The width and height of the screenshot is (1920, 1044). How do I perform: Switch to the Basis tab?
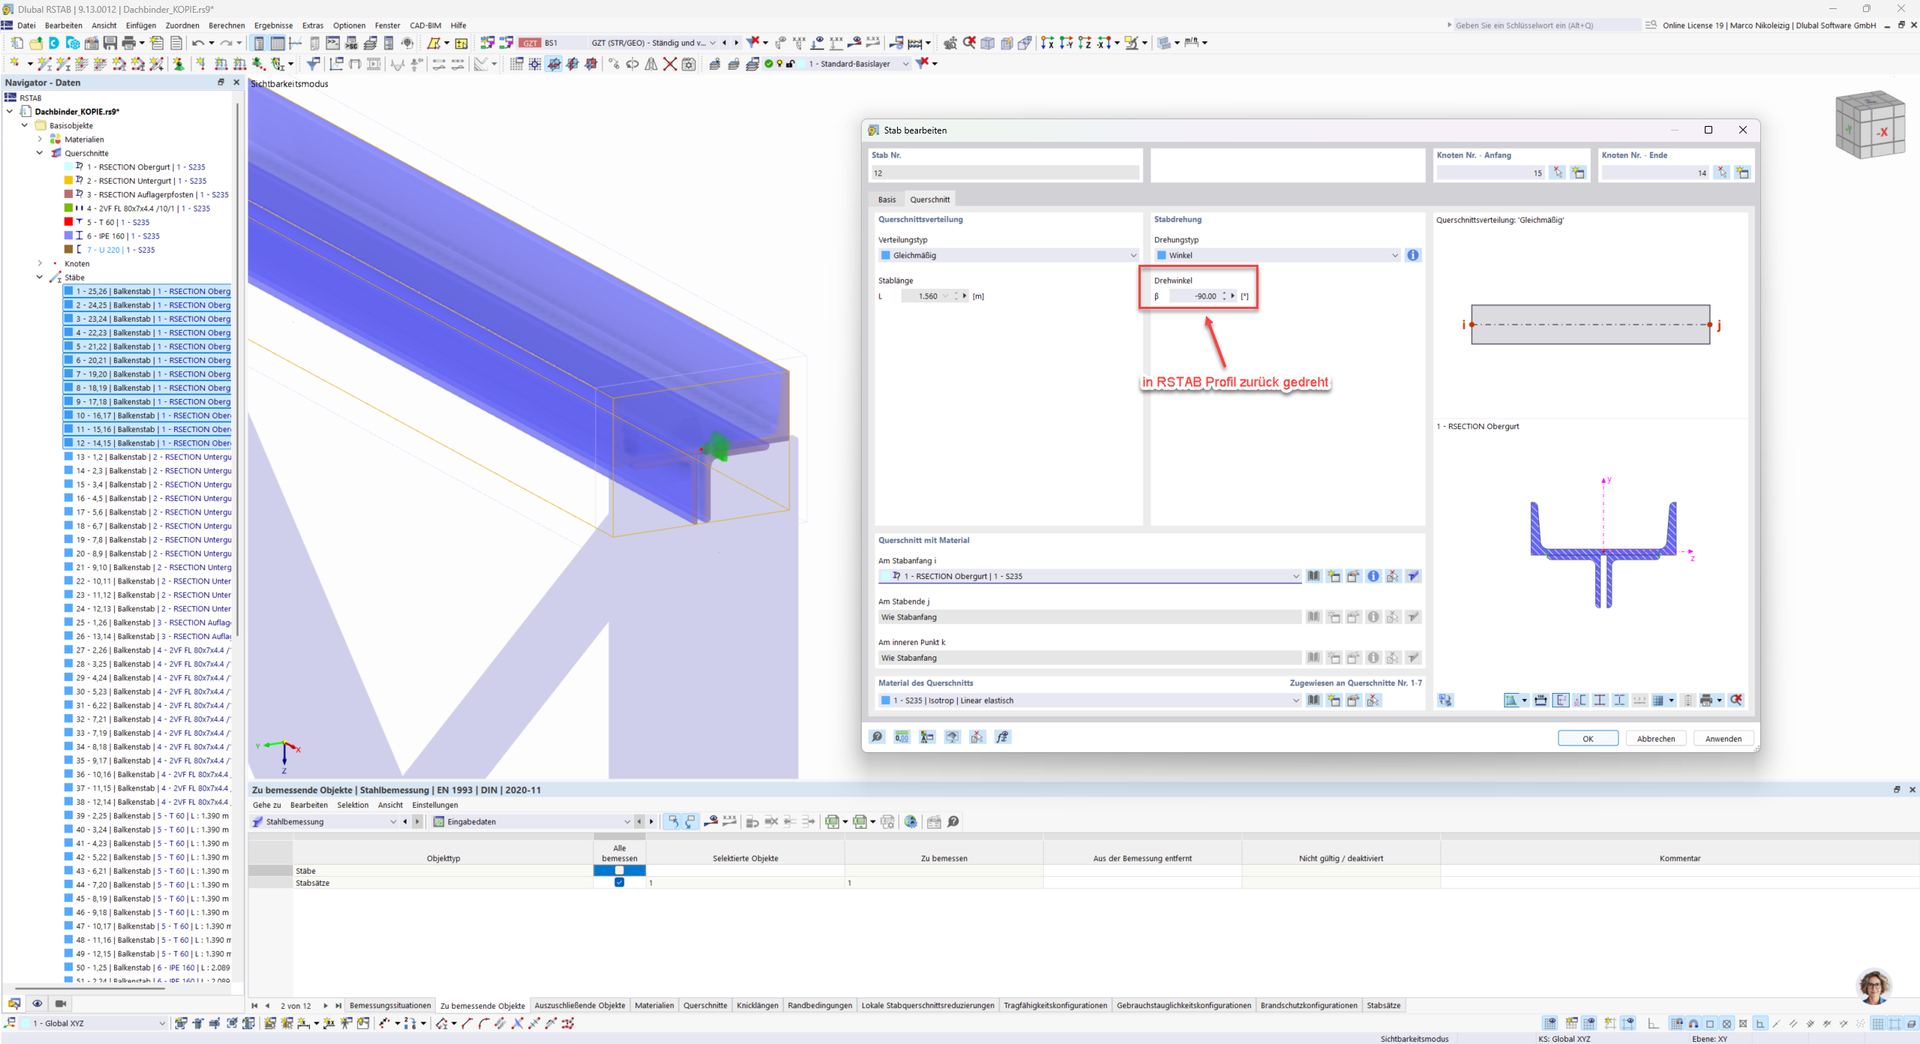(887, 199)
